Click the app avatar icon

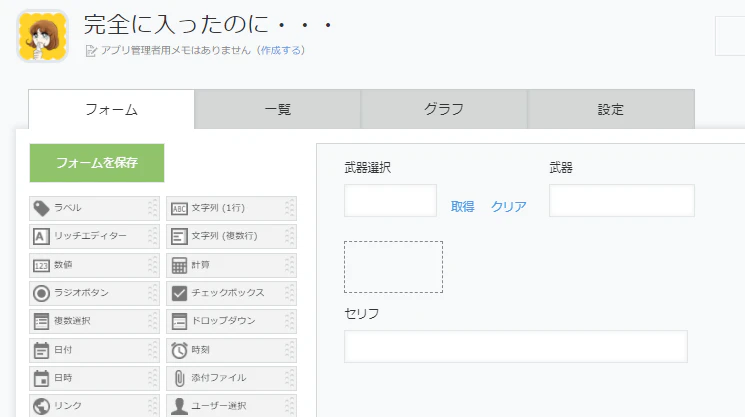point(42,36)
